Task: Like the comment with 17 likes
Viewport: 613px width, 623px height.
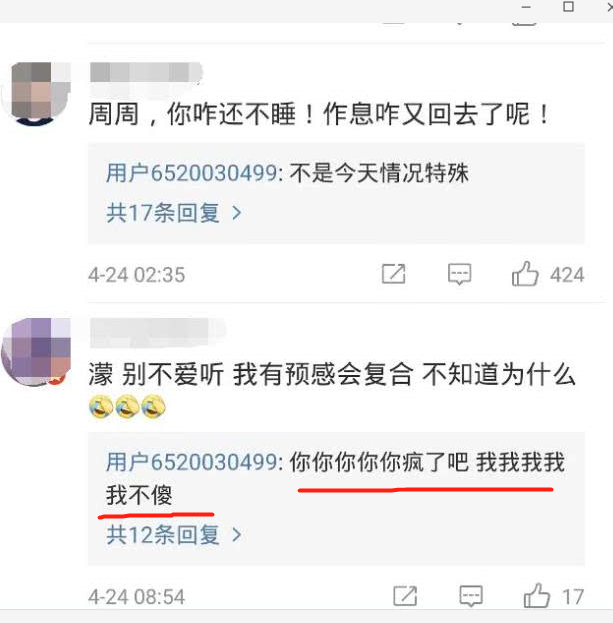Action: [x=537, y=596]
